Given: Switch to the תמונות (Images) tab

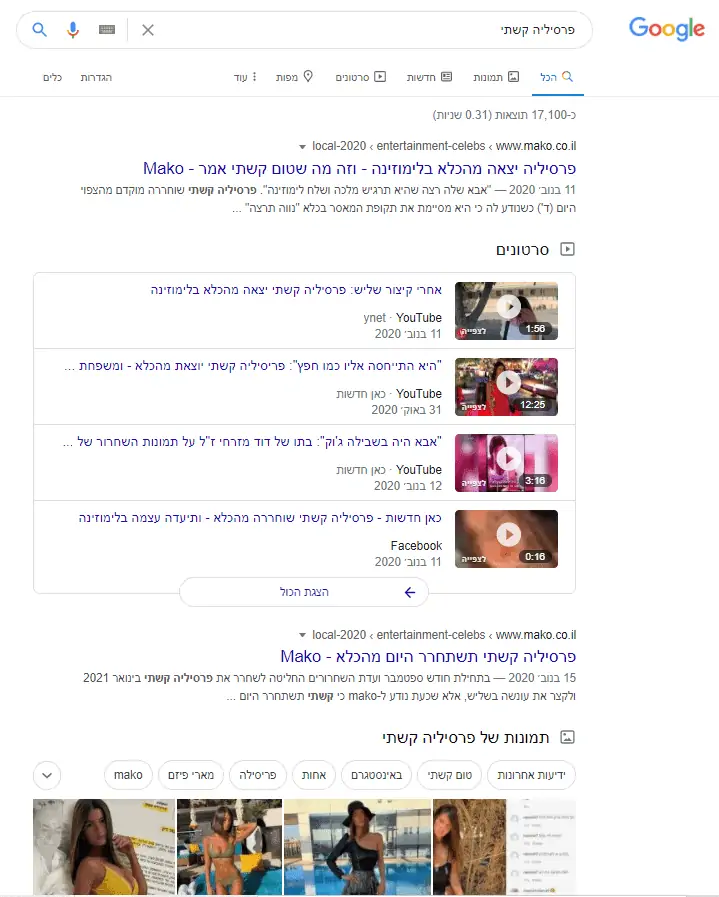Looking at the screenshot, I should point(496,77).
